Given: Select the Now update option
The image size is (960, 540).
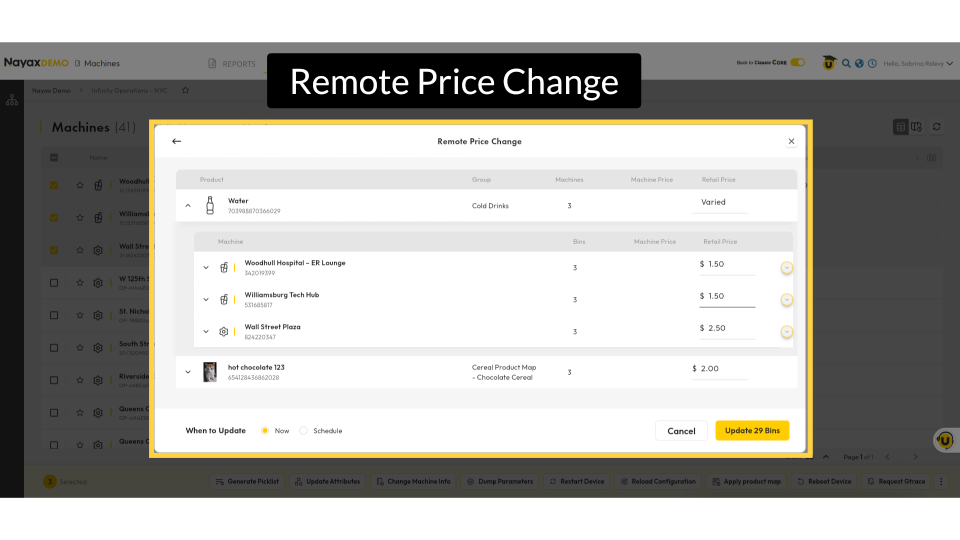Looking at the screenshot, I should coord(265,431).
